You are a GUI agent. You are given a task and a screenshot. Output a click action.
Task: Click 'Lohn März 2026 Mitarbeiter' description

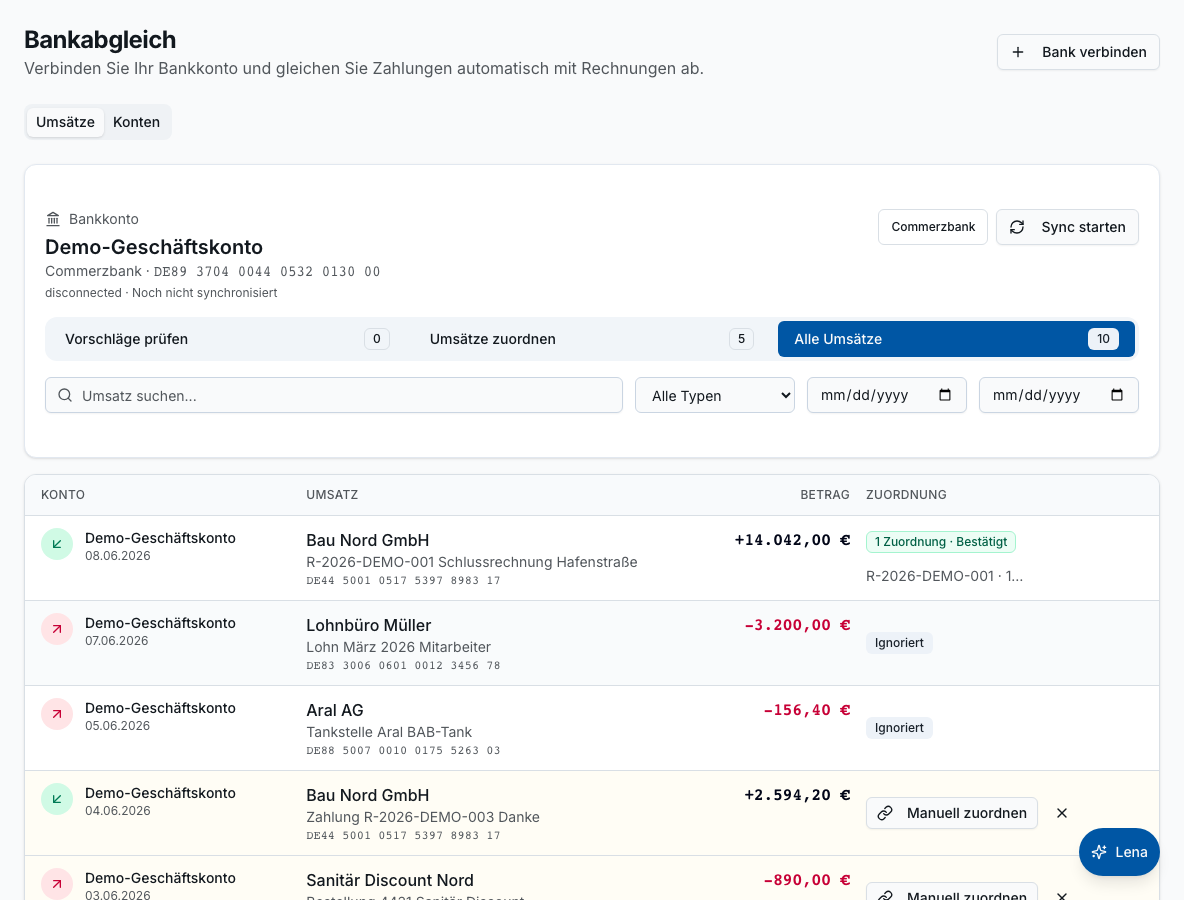point(399,647)
